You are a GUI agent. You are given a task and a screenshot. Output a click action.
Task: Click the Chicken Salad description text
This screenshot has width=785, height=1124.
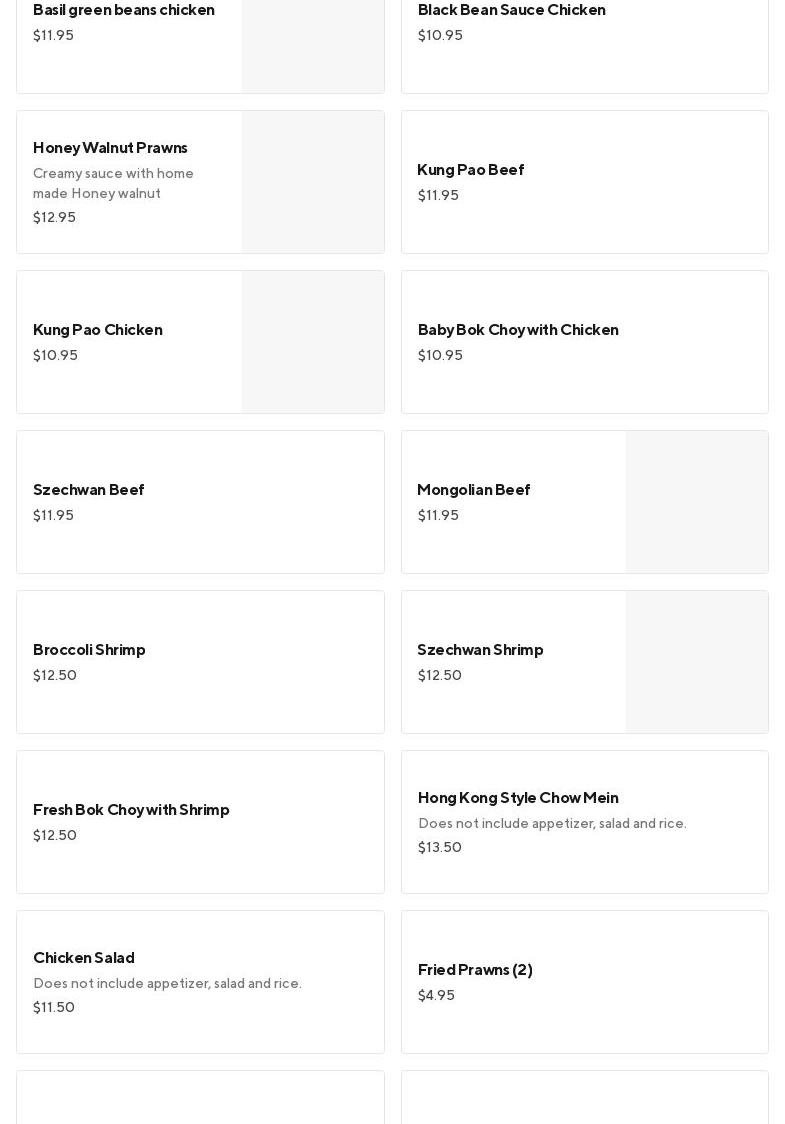(x=167, y=984)
